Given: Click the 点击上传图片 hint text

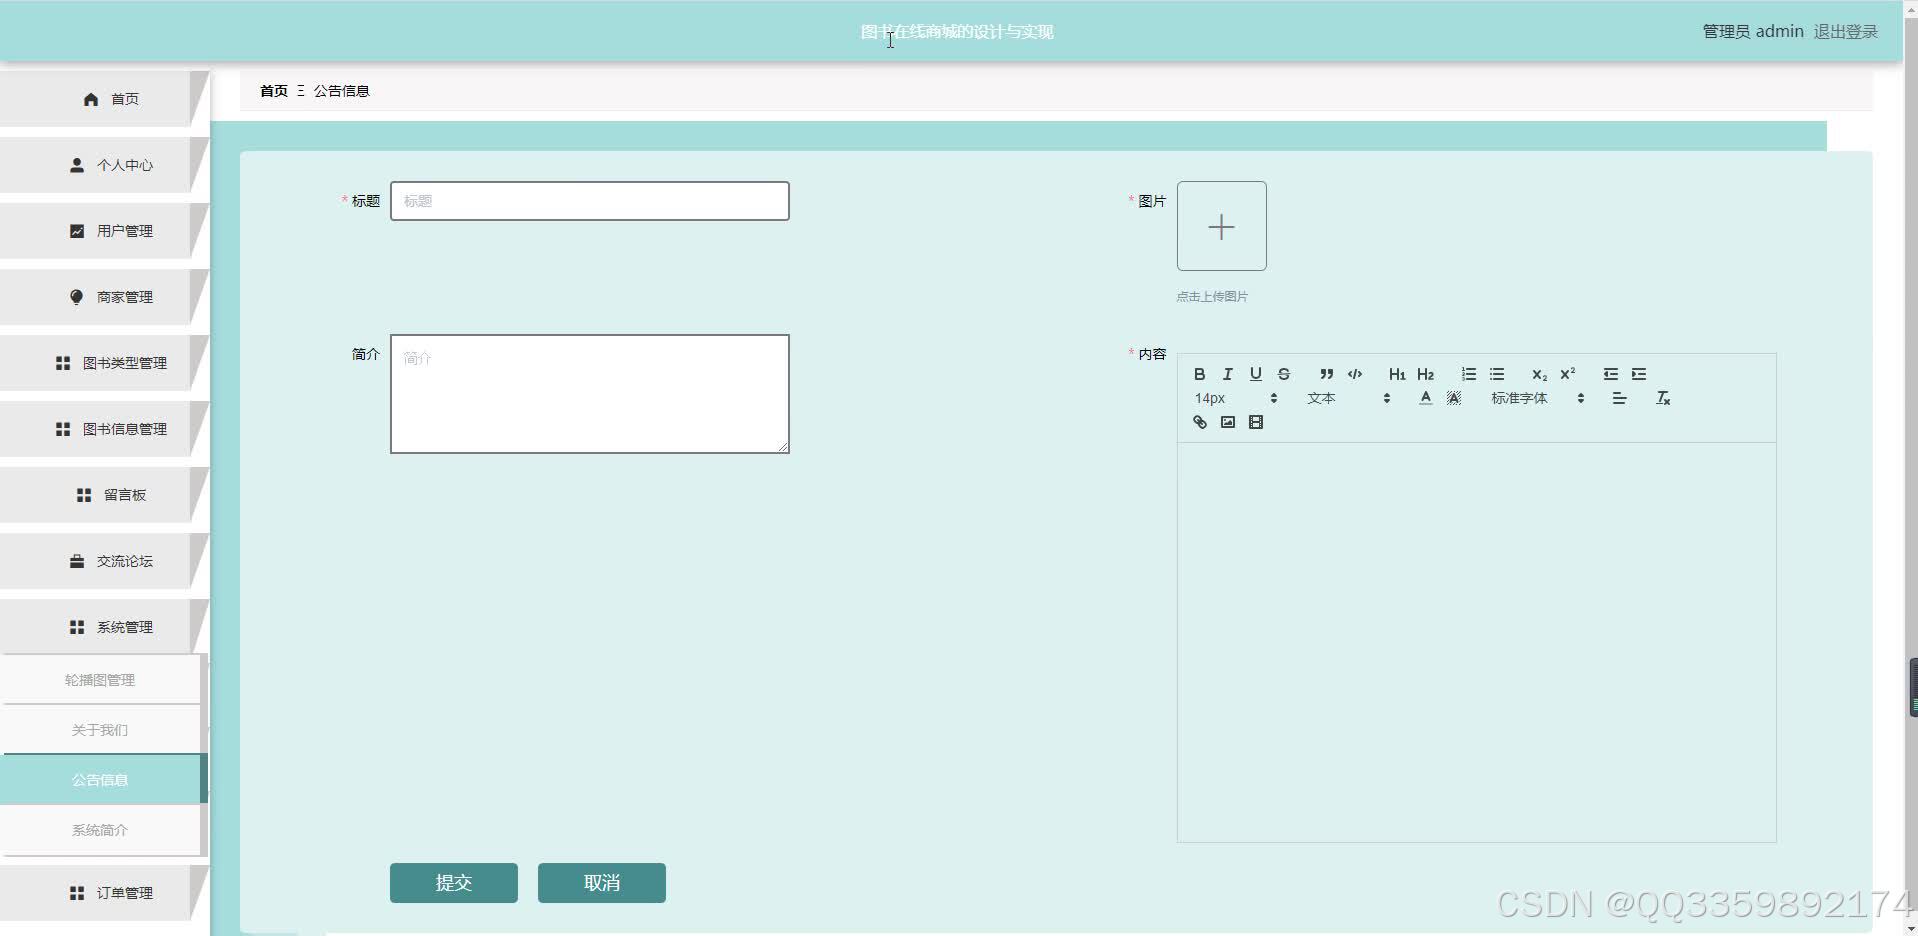Looking at the screenshot, I should coord(1212,297).
